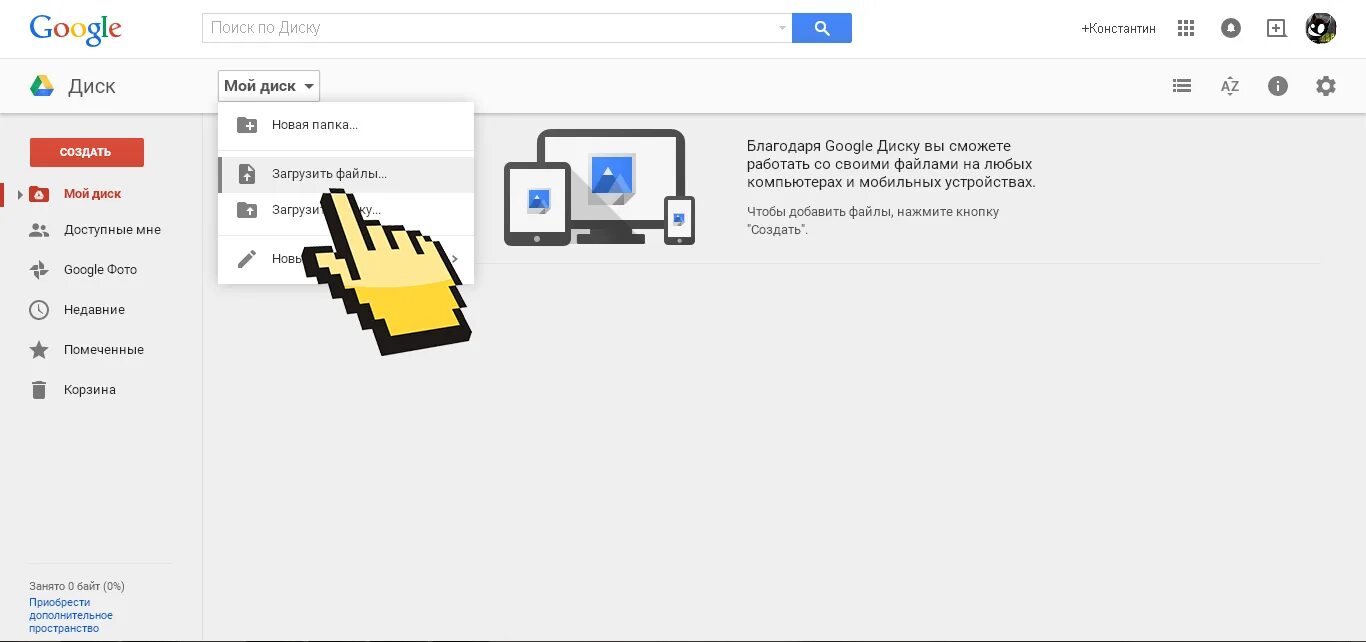
Task: Click the blue search magnifier button
Action: 822,28
